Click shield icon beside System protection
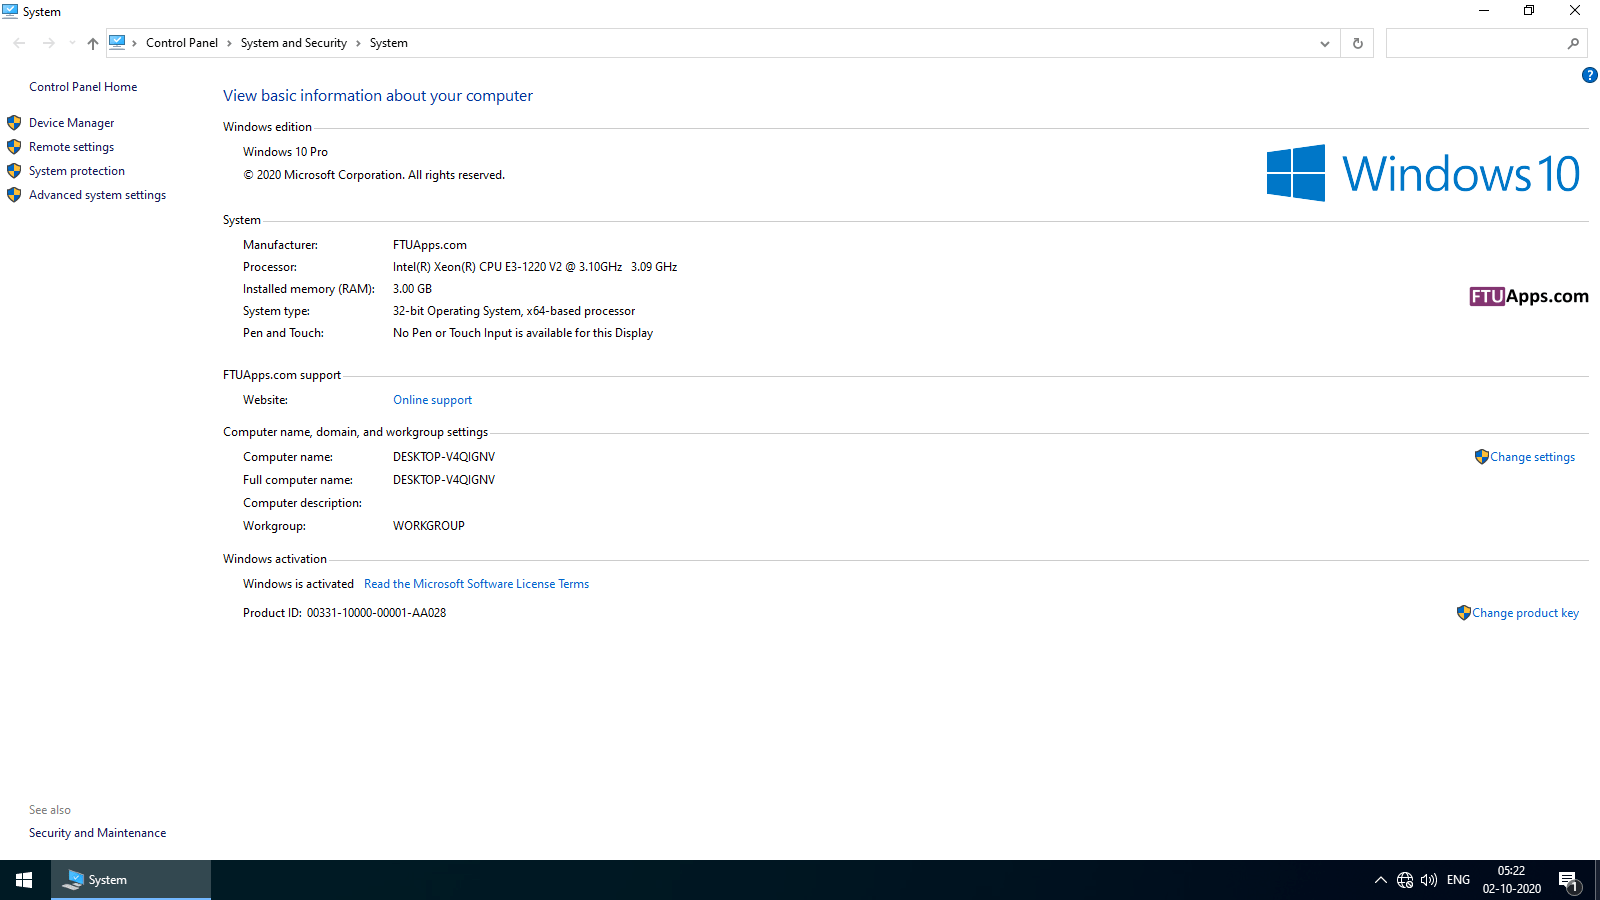1600x900 pixels. pos(14,171)
